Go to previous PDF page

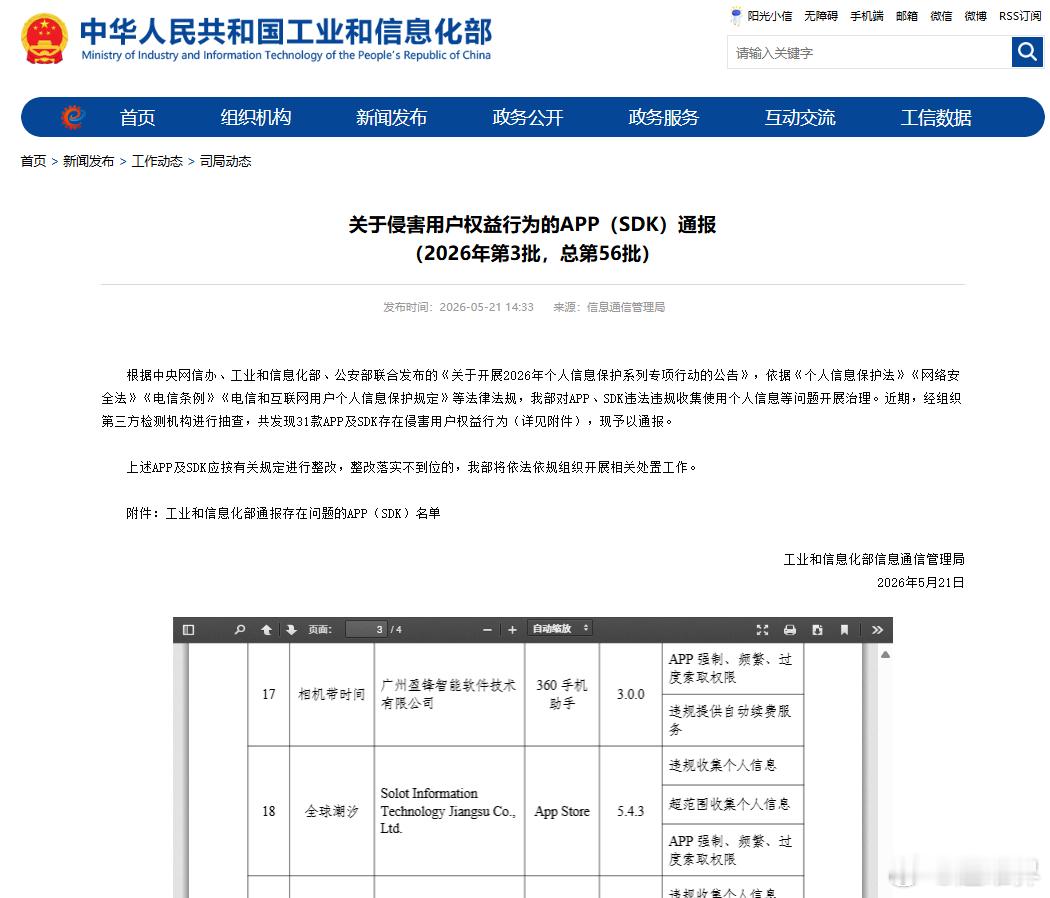point(267,629)
